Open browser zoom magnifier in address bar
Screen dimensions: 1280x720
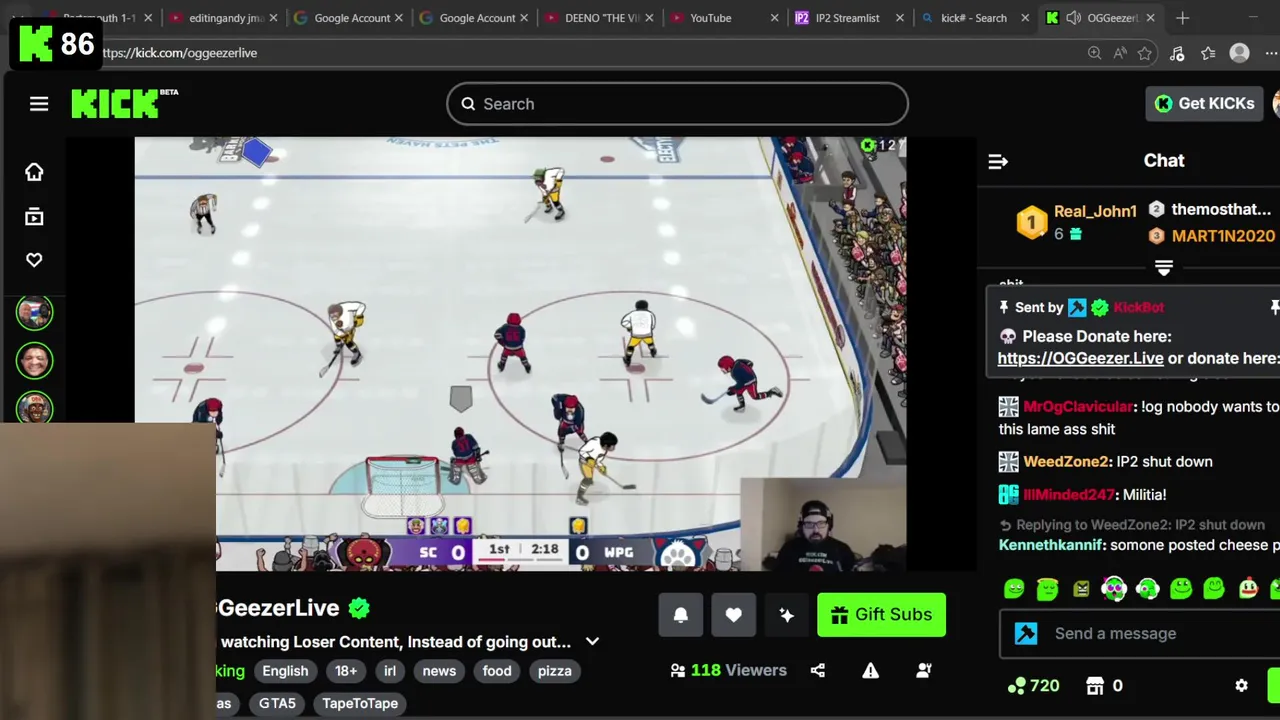click(1094, 53)
